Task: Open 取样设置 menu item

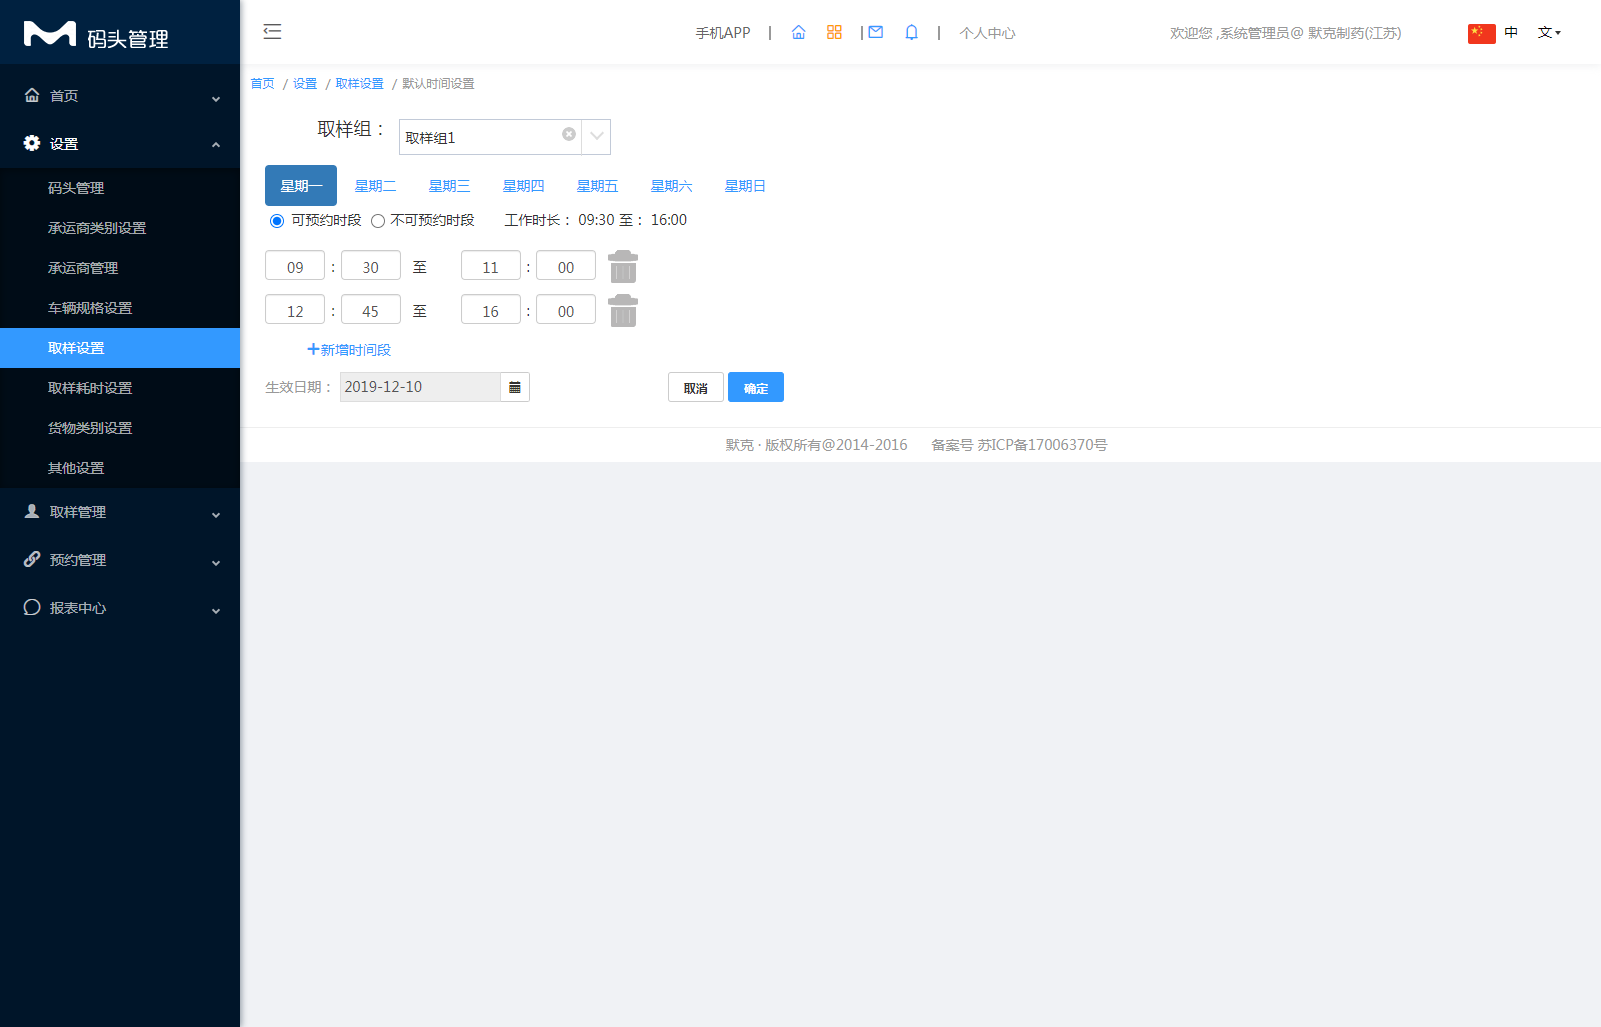Action: (x=120, y=348)
